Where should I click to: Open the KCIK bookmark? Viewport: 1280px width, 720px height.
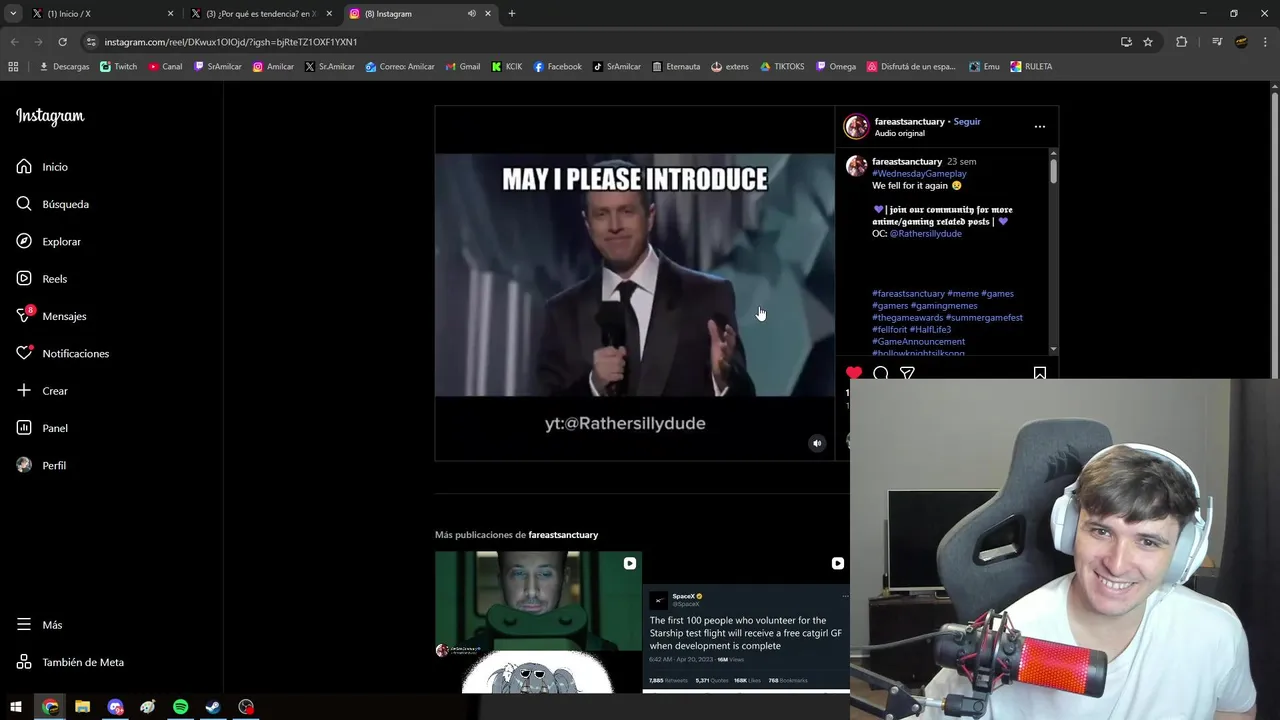point(506,67)
